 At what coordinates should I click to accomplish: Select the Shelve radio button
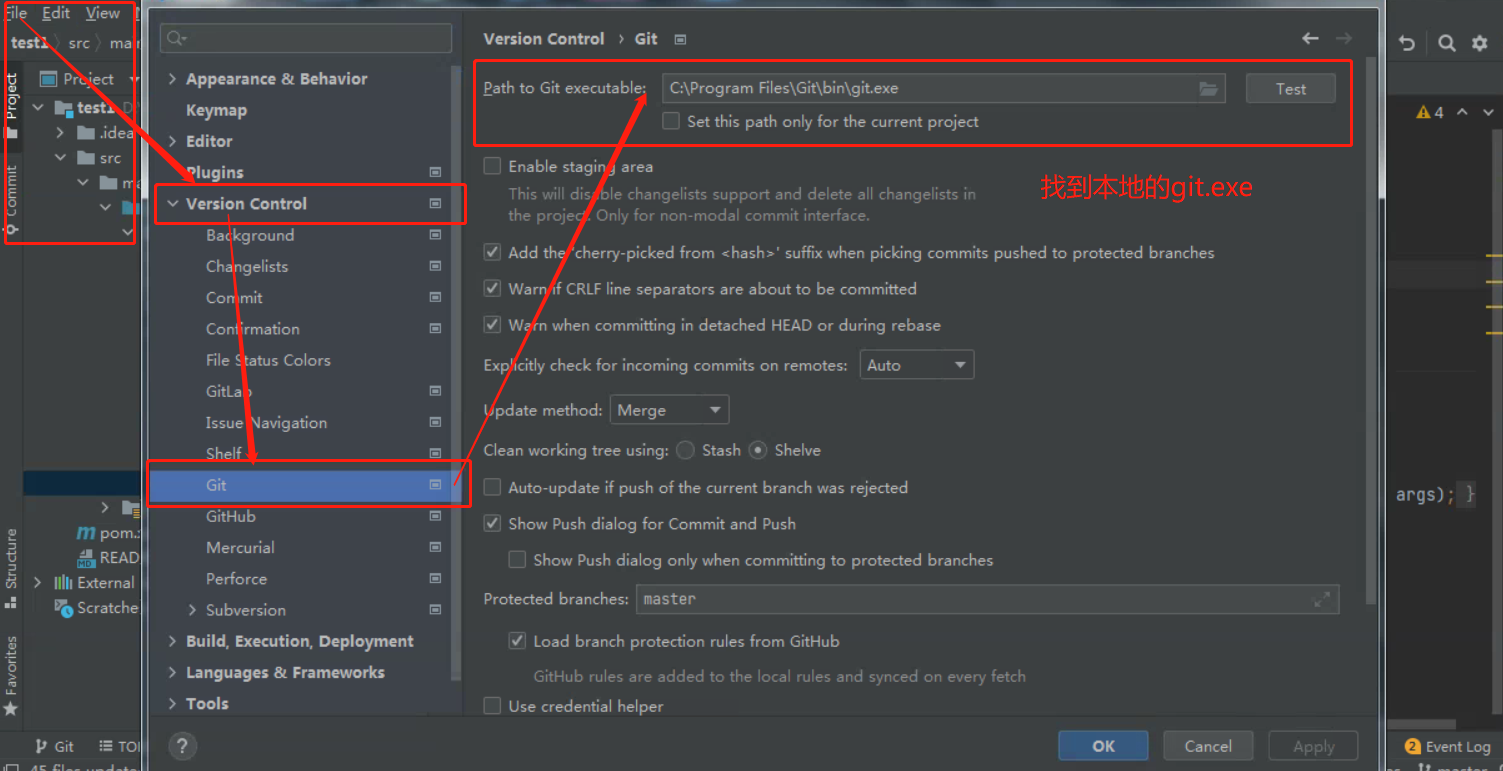[758, 450]
